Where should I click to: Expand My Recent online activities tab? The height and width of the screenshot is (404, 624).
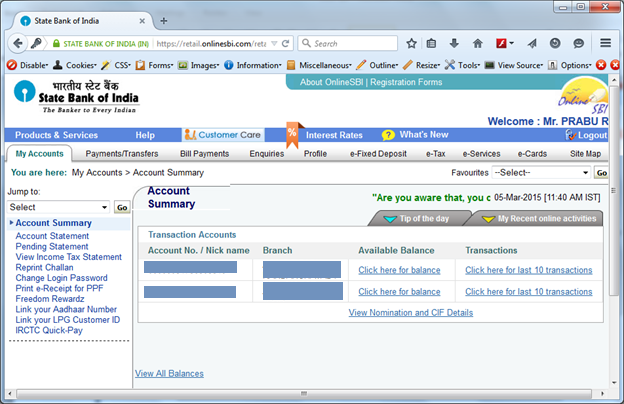pyautogui.click(x=537, y=219)
